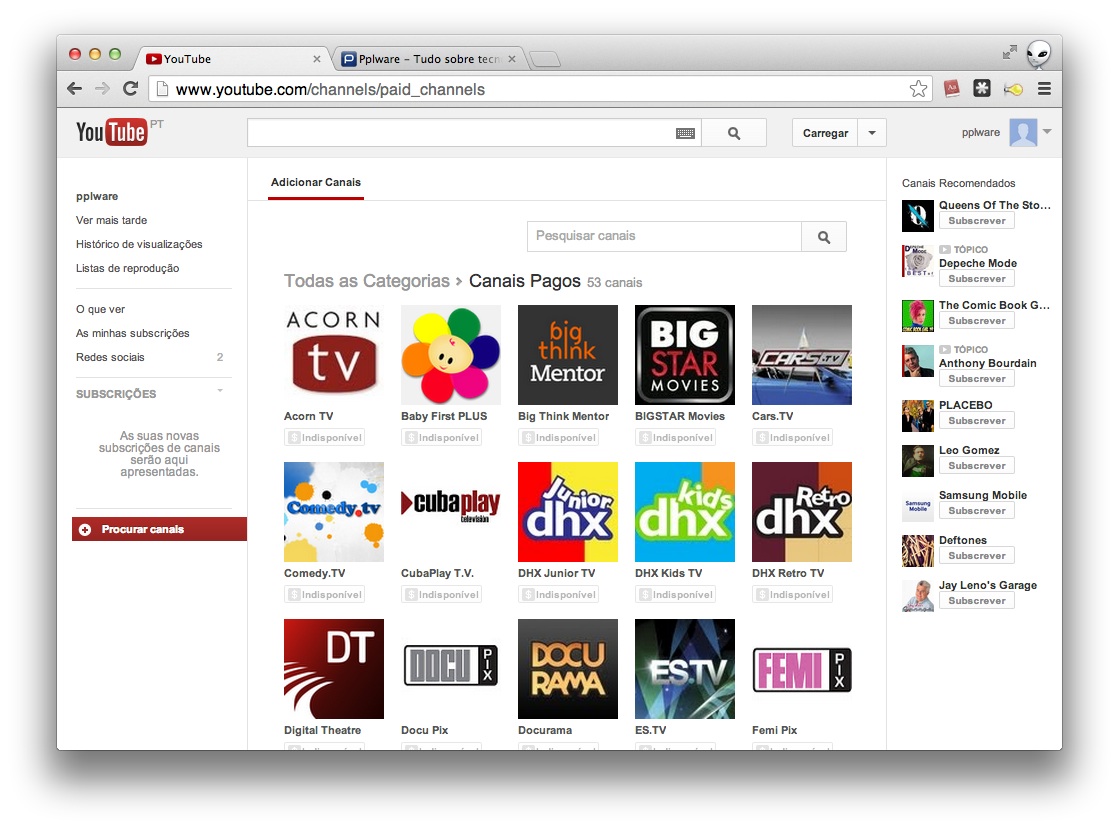1119x829 pixels.
Task: Click the ppIware user avatar
Action: 1023,133
